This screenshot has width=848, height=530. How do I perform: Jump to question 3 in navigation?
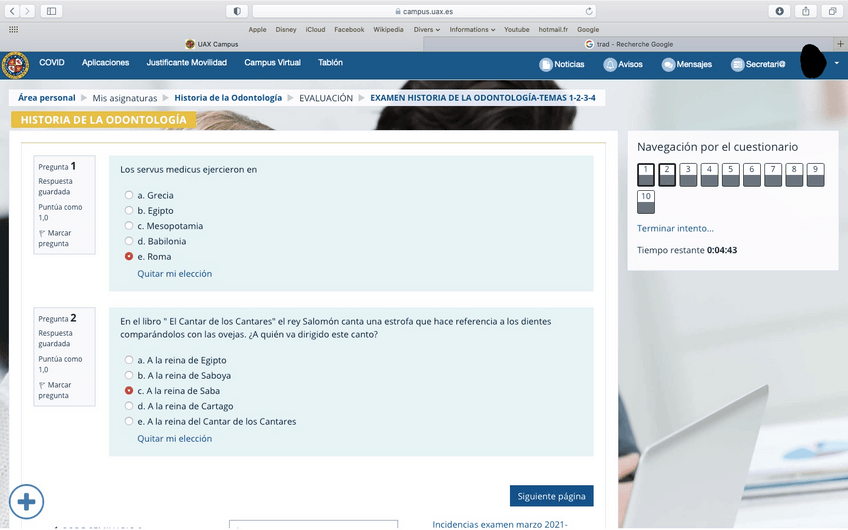point(688,175)
